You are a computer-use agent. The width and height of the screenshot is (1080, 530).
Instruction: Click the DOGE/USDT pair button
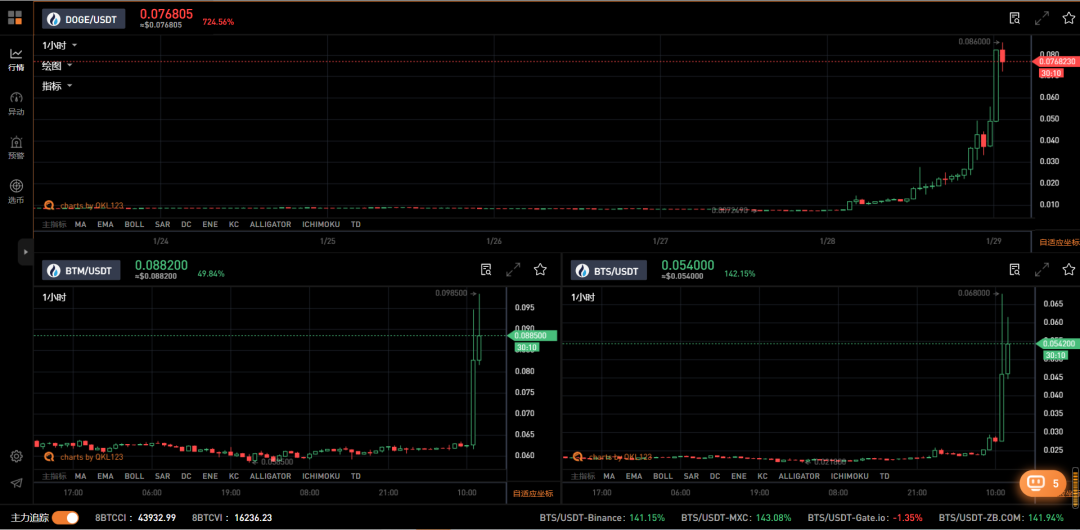83,19
